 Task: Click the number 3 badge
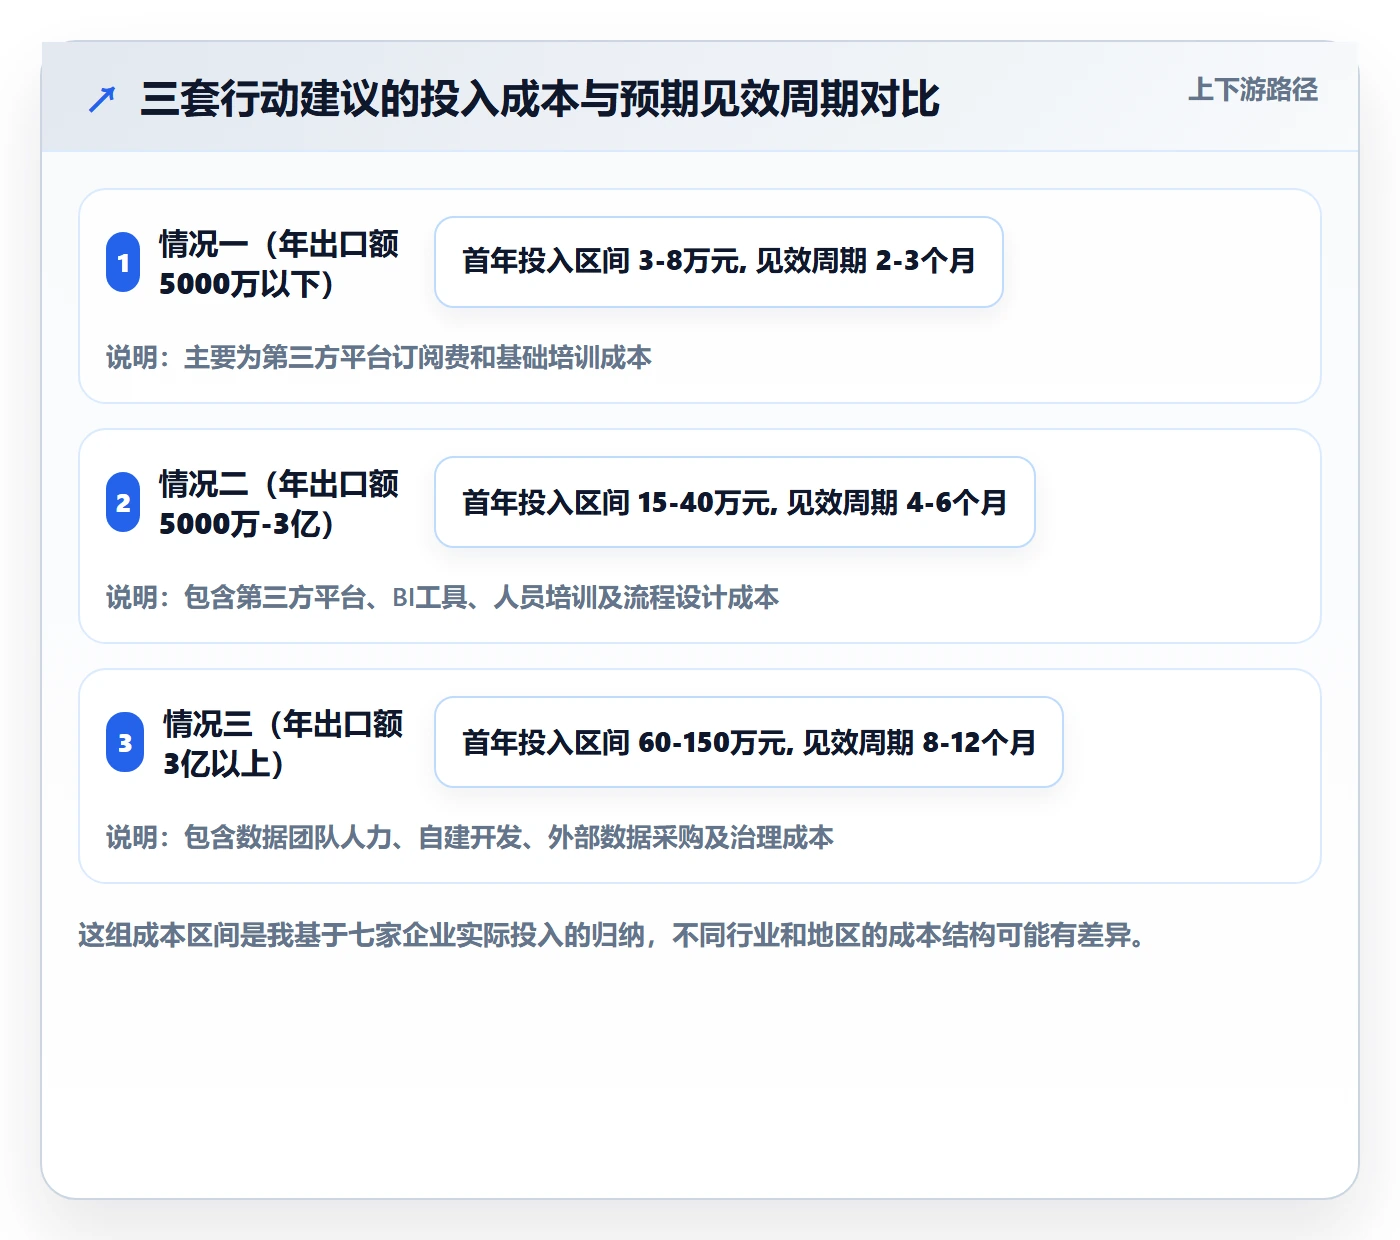click(x=125, y=742)
